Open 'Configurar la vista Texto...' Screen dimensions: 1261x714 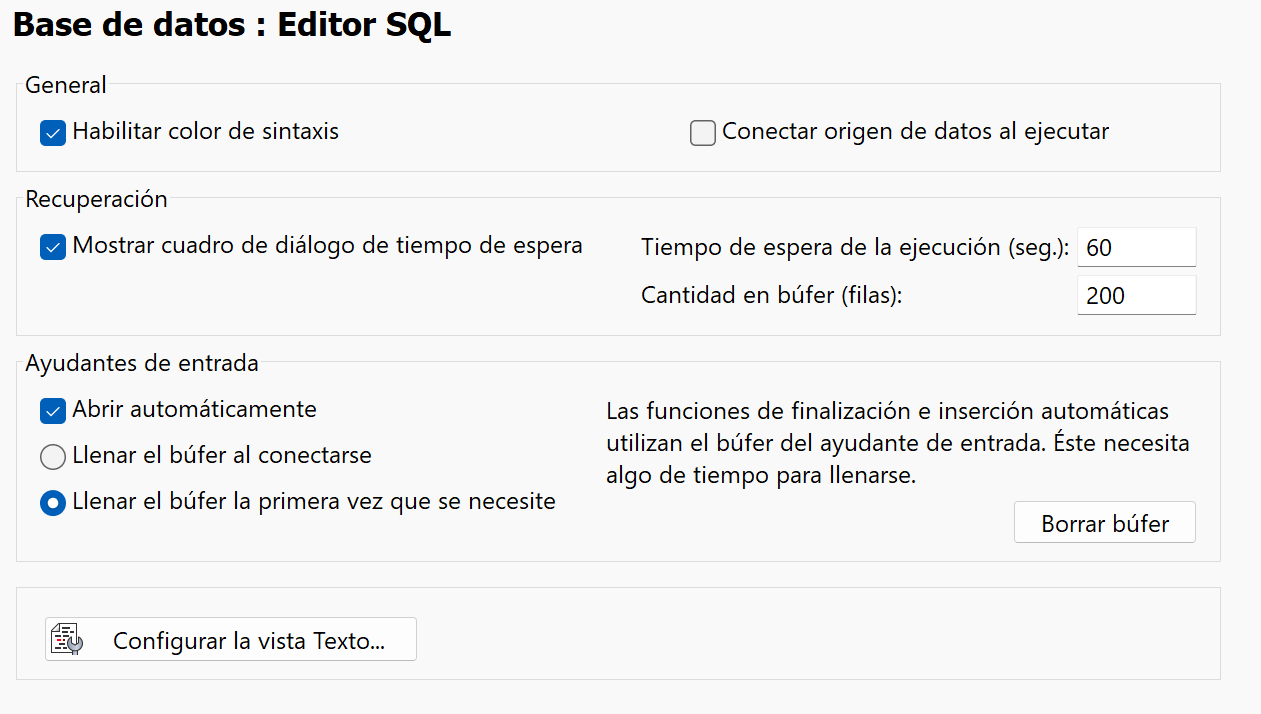[230, 638]
